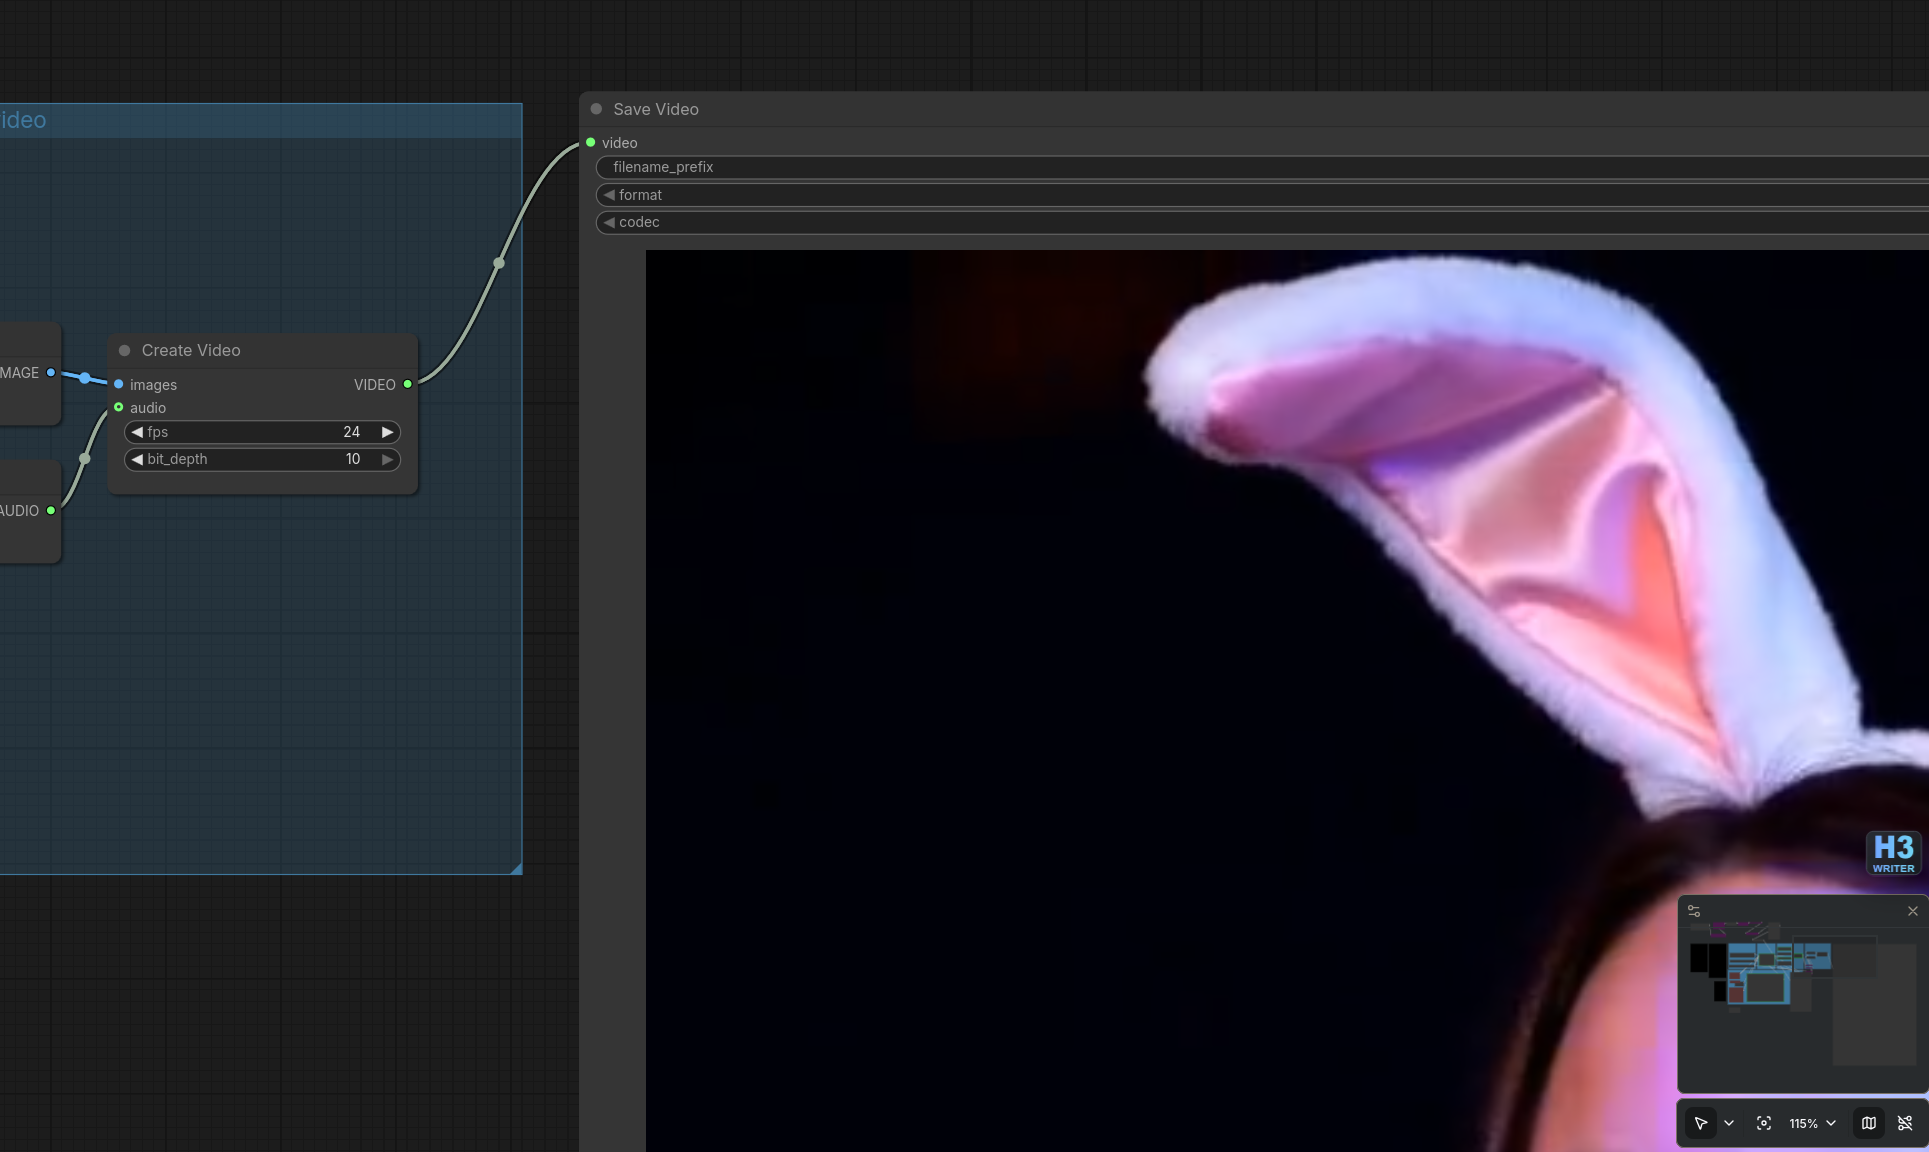Click the codec previous-option arrow
Viewport: 1929px width, 1152px height.
[x=609, y=222]
